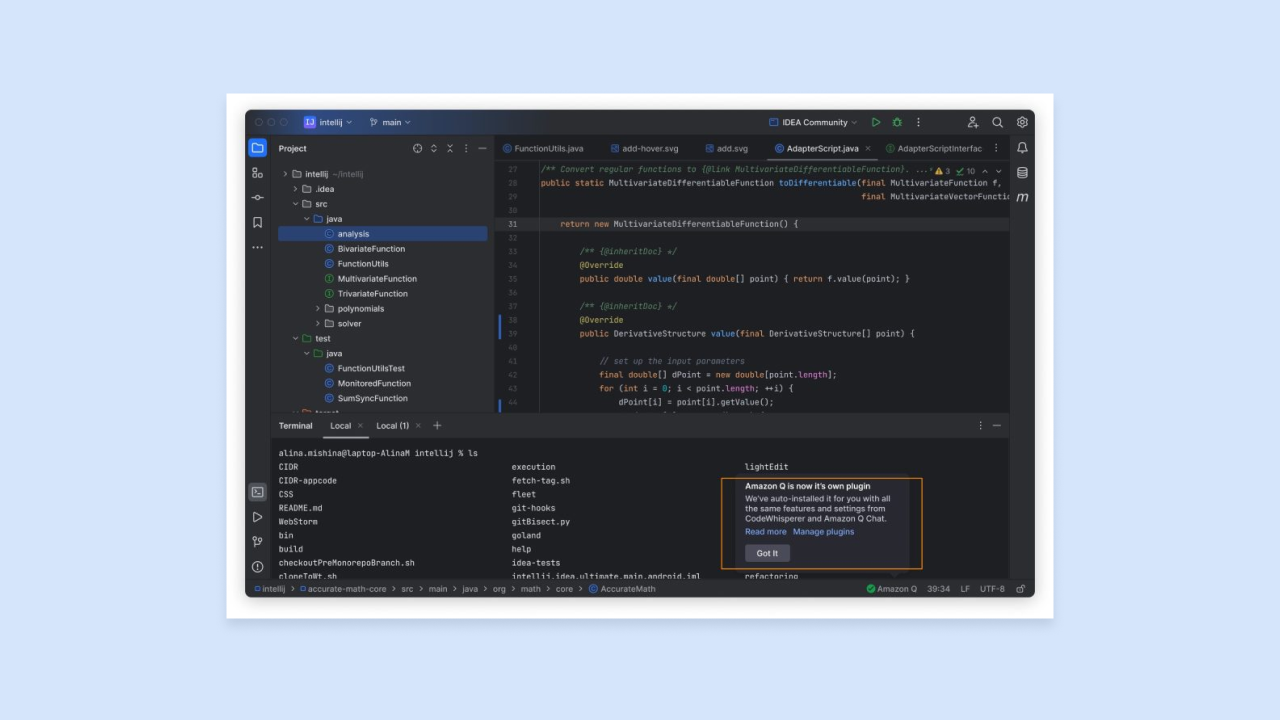This screenshot has height=720, width=1280.
Task: Switch to add-hover.svg tab
Action: pos(643,148)
